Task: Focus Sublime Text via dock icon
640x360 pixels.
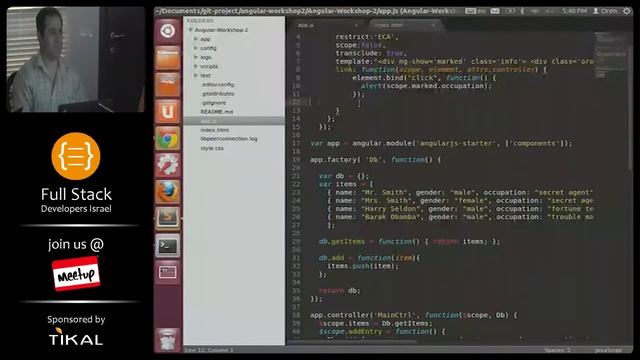Action: [167, 218]
